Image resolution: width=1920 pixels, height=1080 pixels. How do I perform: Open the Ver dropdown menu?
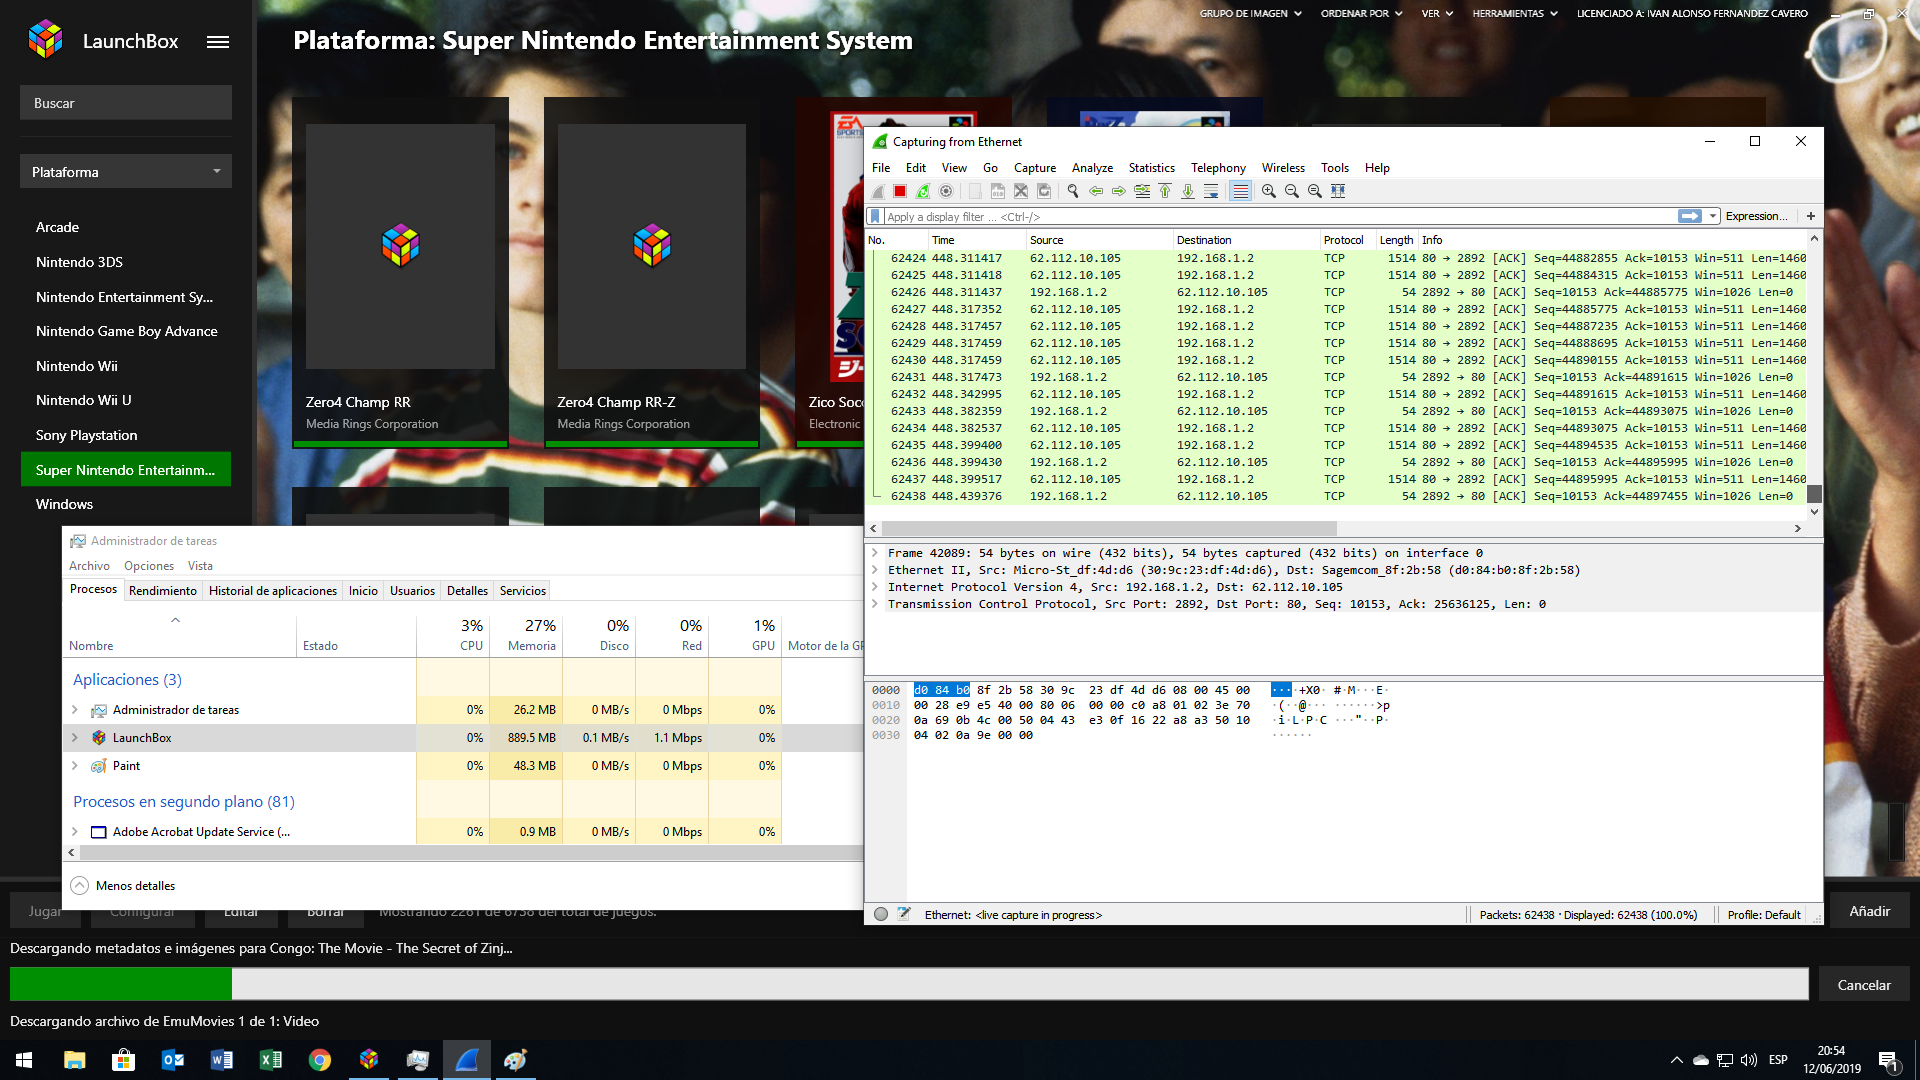1437,14
